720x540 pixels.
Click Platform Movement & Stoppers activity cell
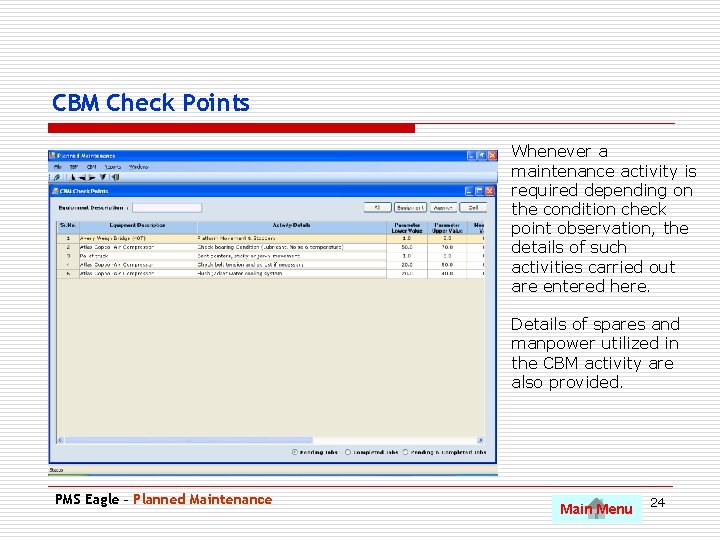(292, 239)
